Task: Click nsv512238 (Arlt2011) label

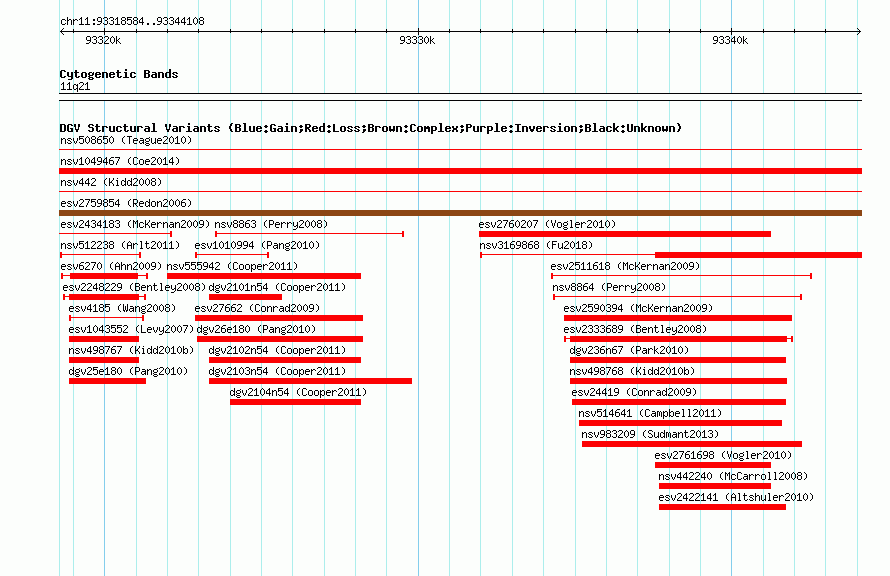Action: [x=120, y=245]
